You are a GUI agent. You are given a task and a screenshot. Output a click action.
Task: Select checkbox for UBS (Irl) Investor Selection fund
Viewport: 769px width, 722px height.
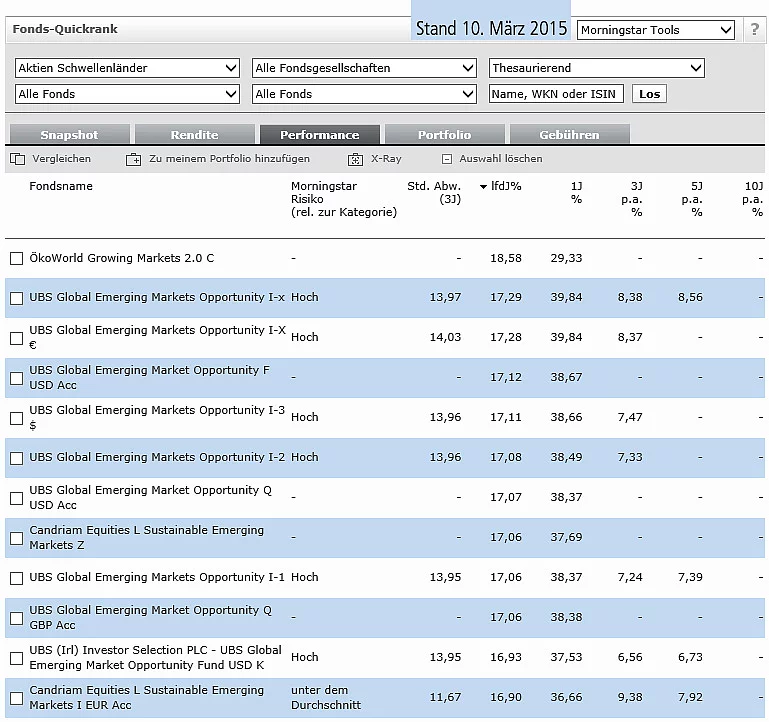coord(16,658)
